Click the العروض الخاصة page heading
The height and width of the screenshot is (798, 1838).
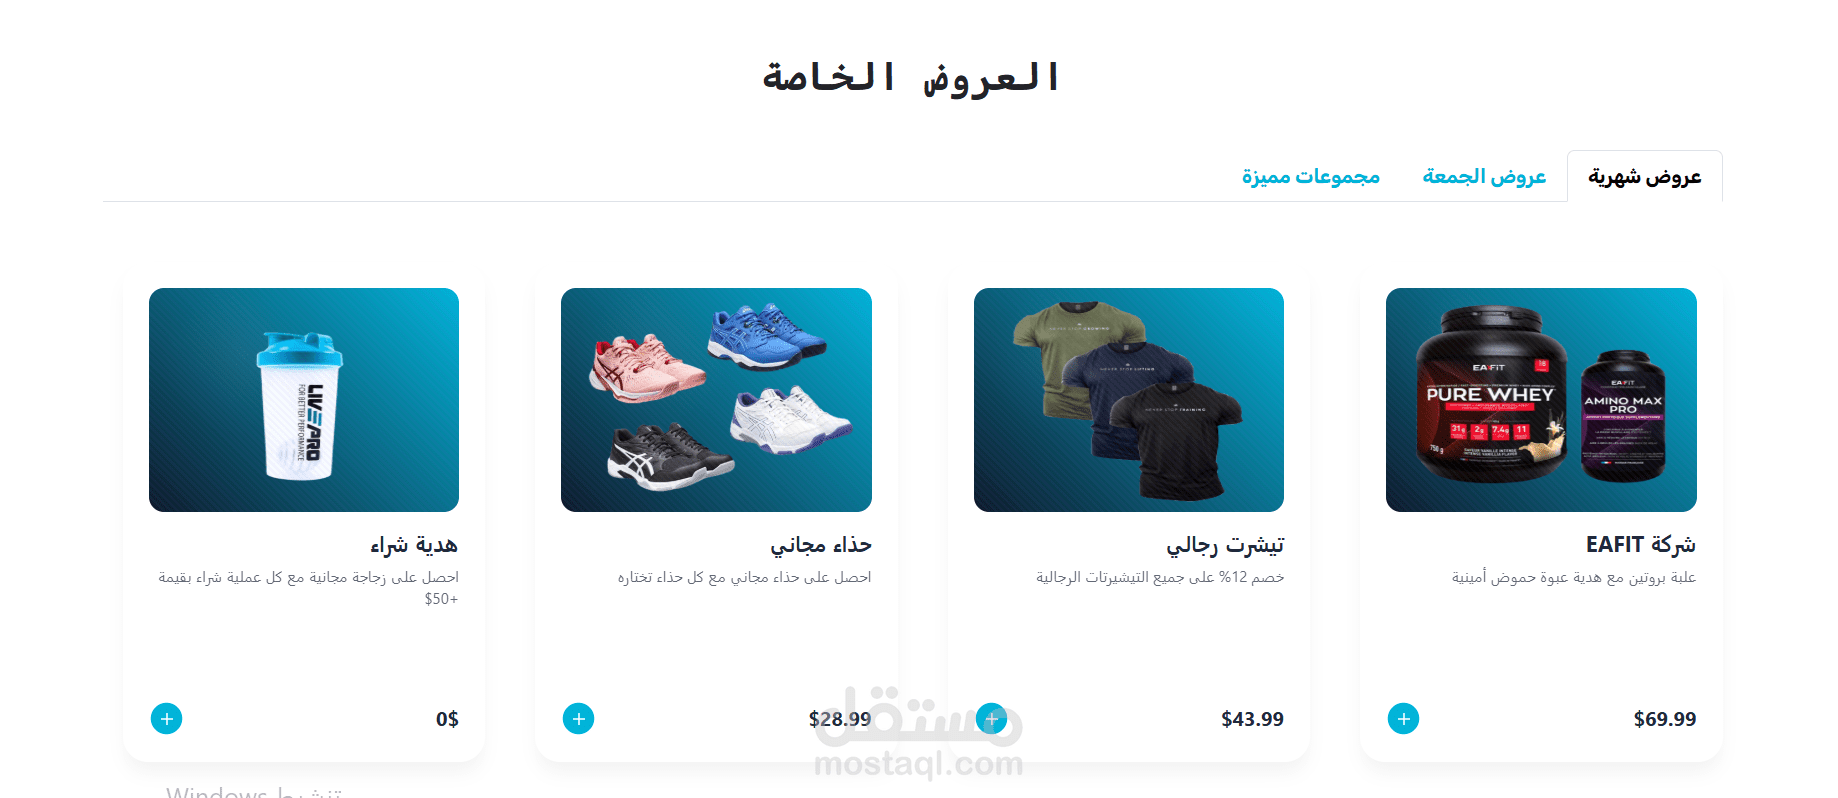pyautogui.click(x=911, y=78)
